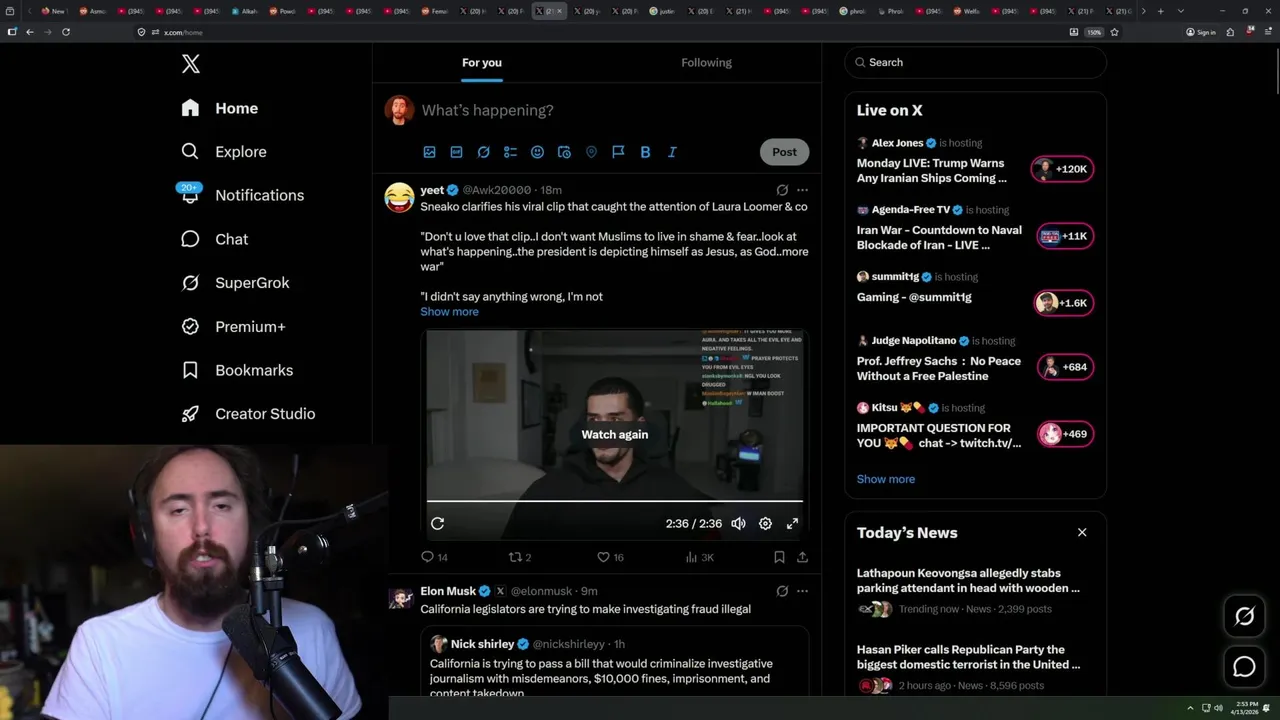The width and height of the screenshot is (1280, 720).
Task: Switch to the For you tab
Action: tap(482, 63)
